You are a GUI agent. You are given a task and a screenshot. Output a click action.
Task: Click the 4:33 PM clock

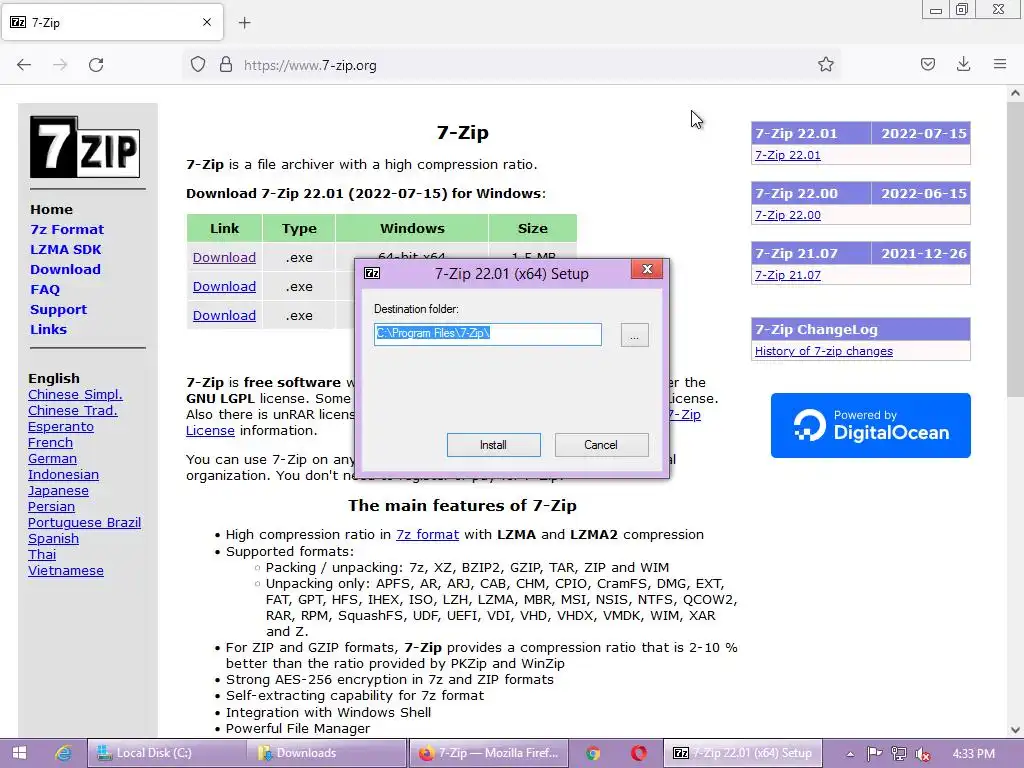coord(973,754)
